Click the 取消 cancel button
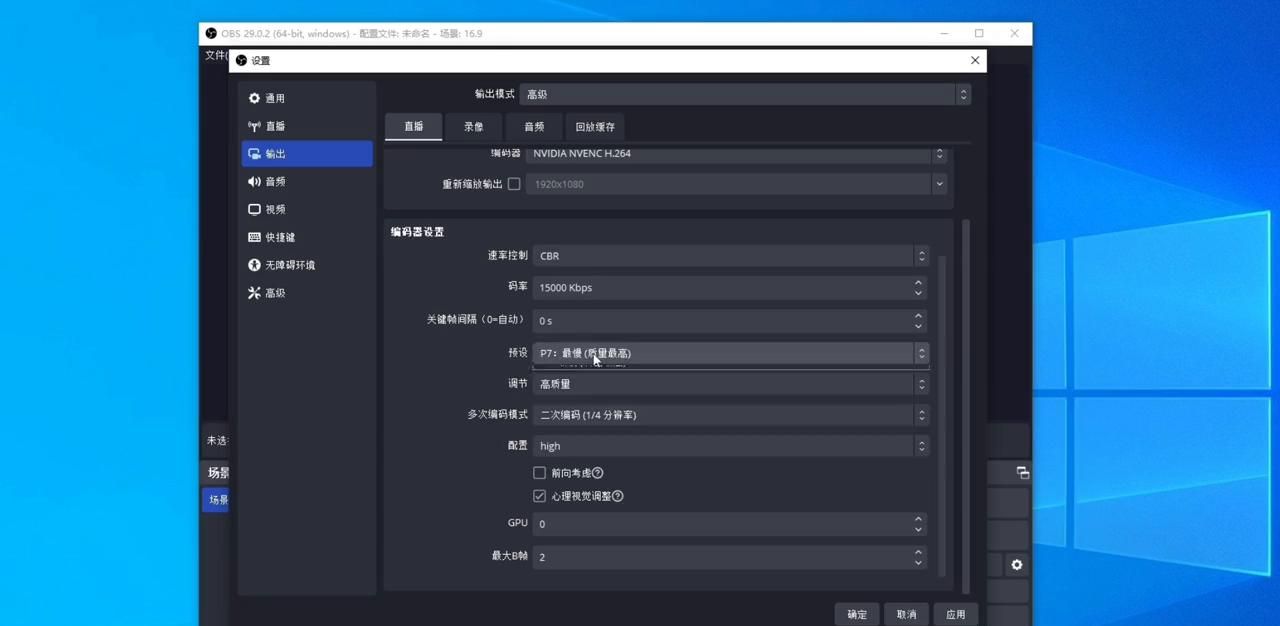1280x626 pixels. pos(906,614)
